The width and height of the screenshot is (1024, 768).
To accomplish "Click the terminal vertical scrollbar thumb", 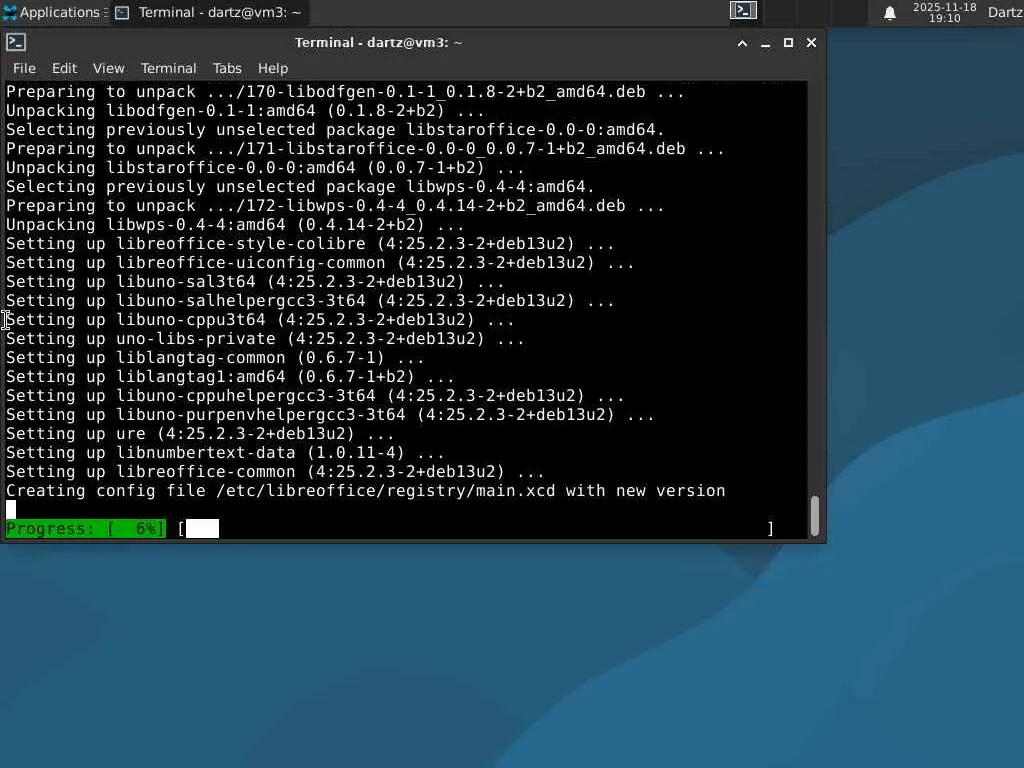I will coord(814,516).
